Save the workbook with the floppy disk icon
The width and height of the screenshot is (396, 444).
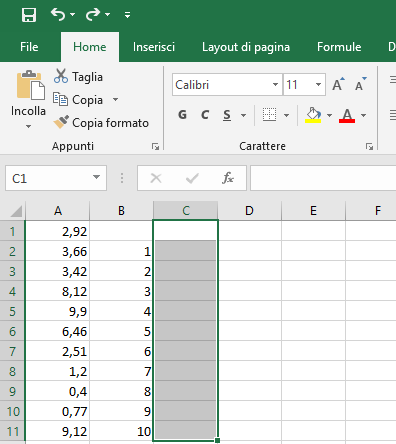(x=29, y=15)
